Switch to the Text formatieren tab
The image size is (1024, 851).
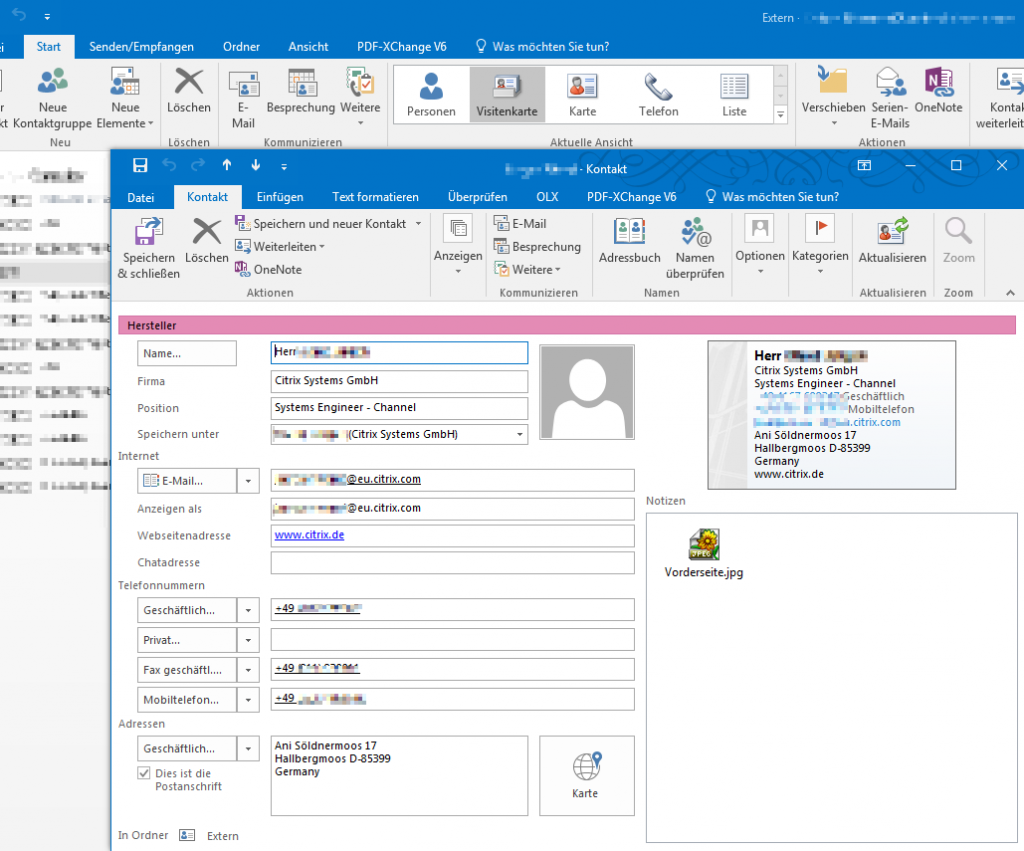(x=376, y=197)
